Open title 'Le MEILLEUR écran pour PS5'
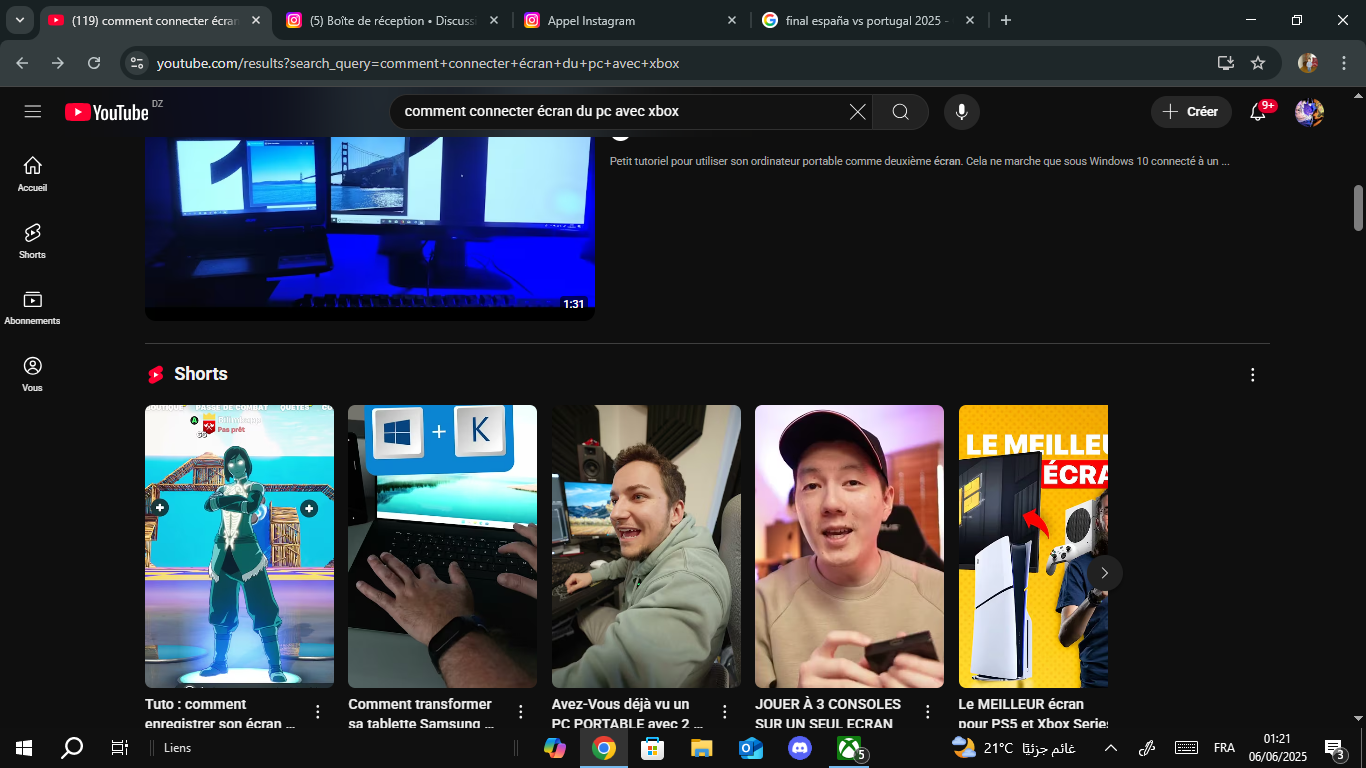Screen dimensions: 1366x768 [1033, 714]
